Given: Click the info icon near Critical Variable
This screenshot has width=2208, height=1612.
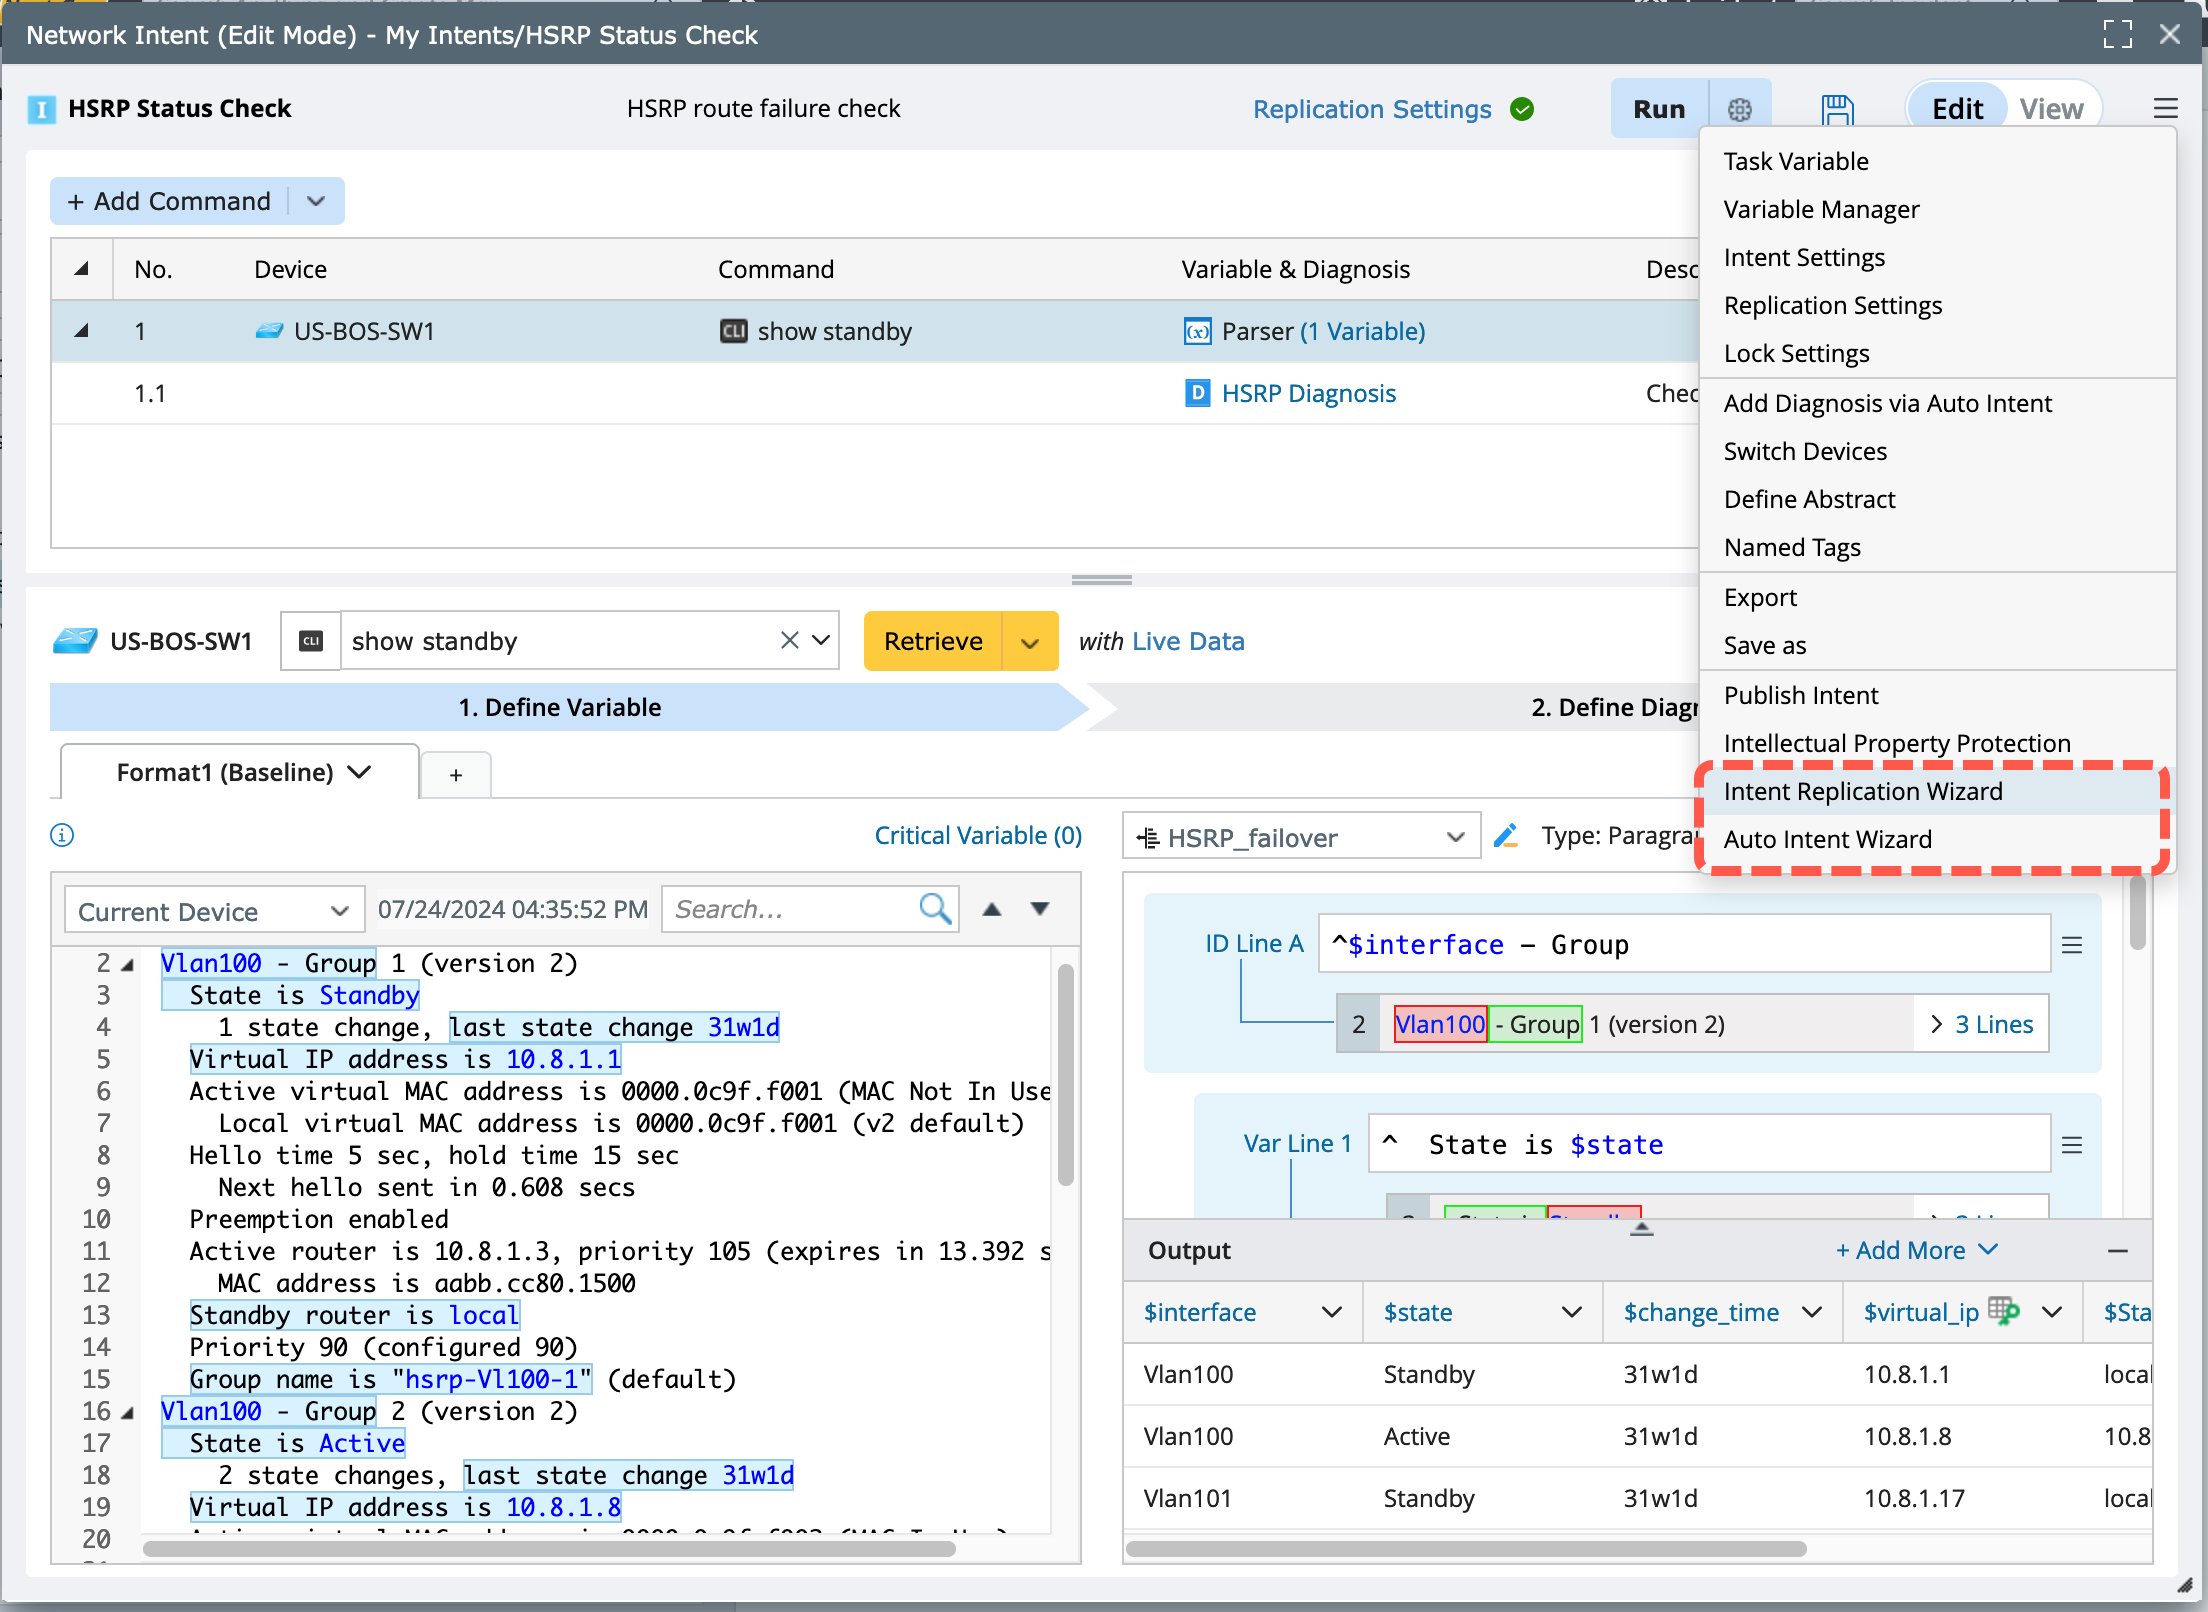Looking at the screenshot, I should coord(62,835).
